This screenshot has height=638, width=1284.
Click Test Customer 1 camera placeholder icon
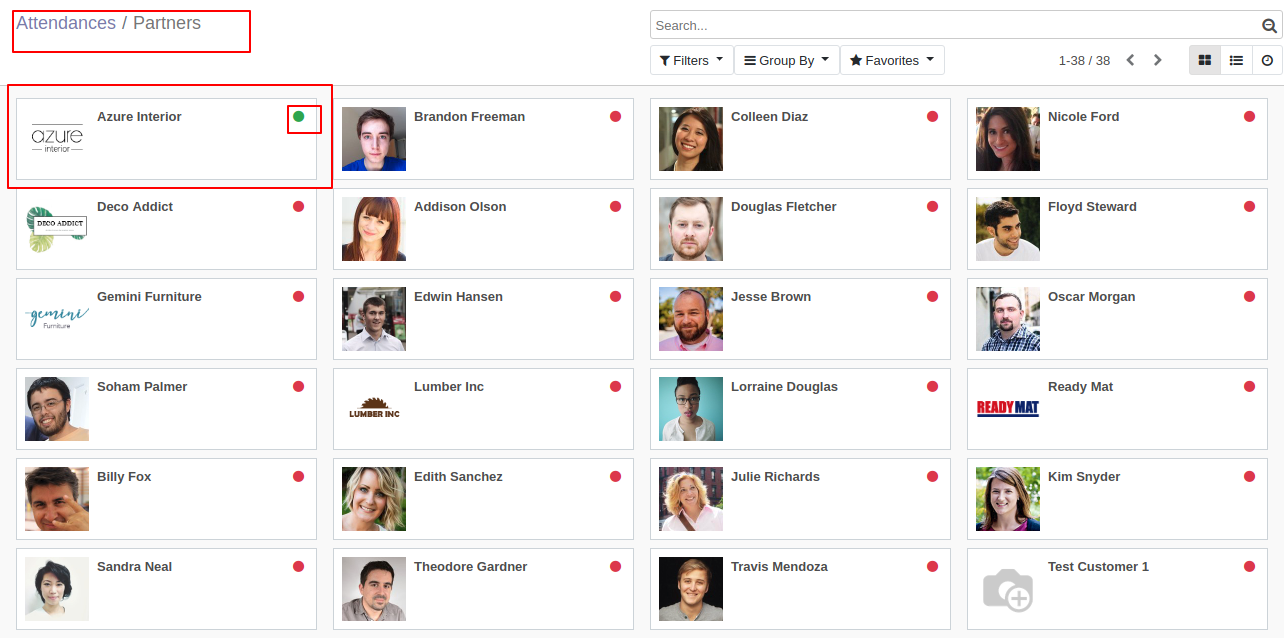(1008, 589)
